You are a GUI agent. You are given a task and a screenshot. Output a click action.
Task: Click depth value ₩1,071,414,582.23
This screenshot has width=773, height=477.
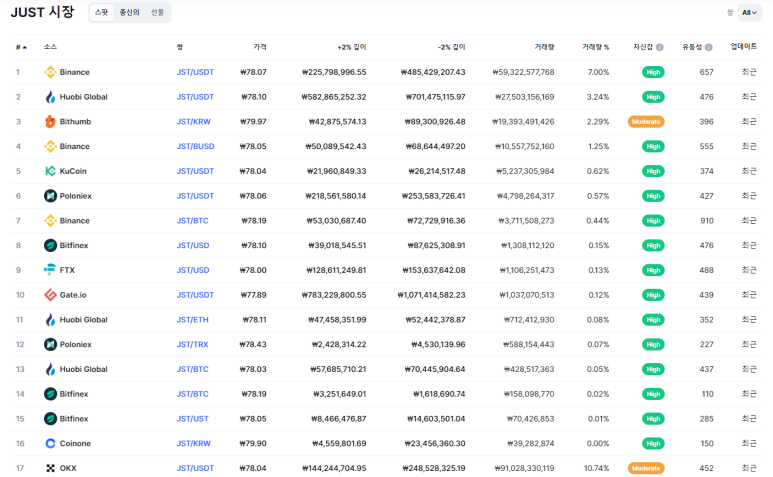431,295
